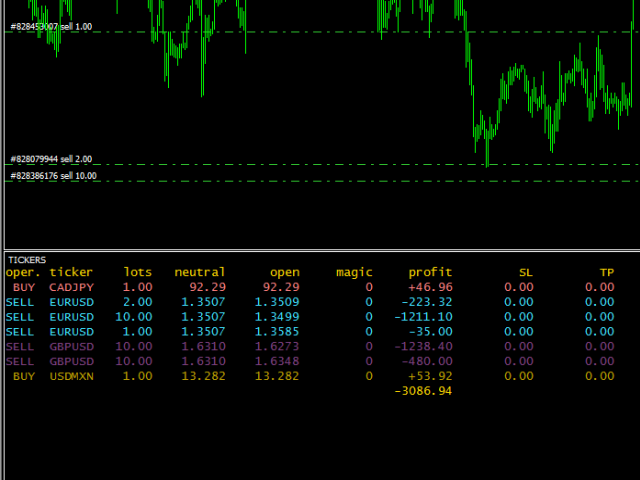Click the EURUSD ticker in the -1211.10 row
This screenshot has height=480, width=640.
click(x=71, y=317)
